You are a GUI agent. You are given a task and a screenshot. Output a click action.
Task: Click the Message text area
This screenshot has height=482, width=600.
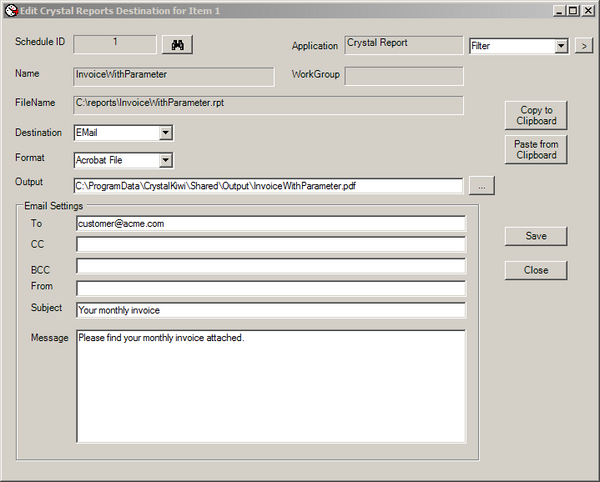[271, 386]
